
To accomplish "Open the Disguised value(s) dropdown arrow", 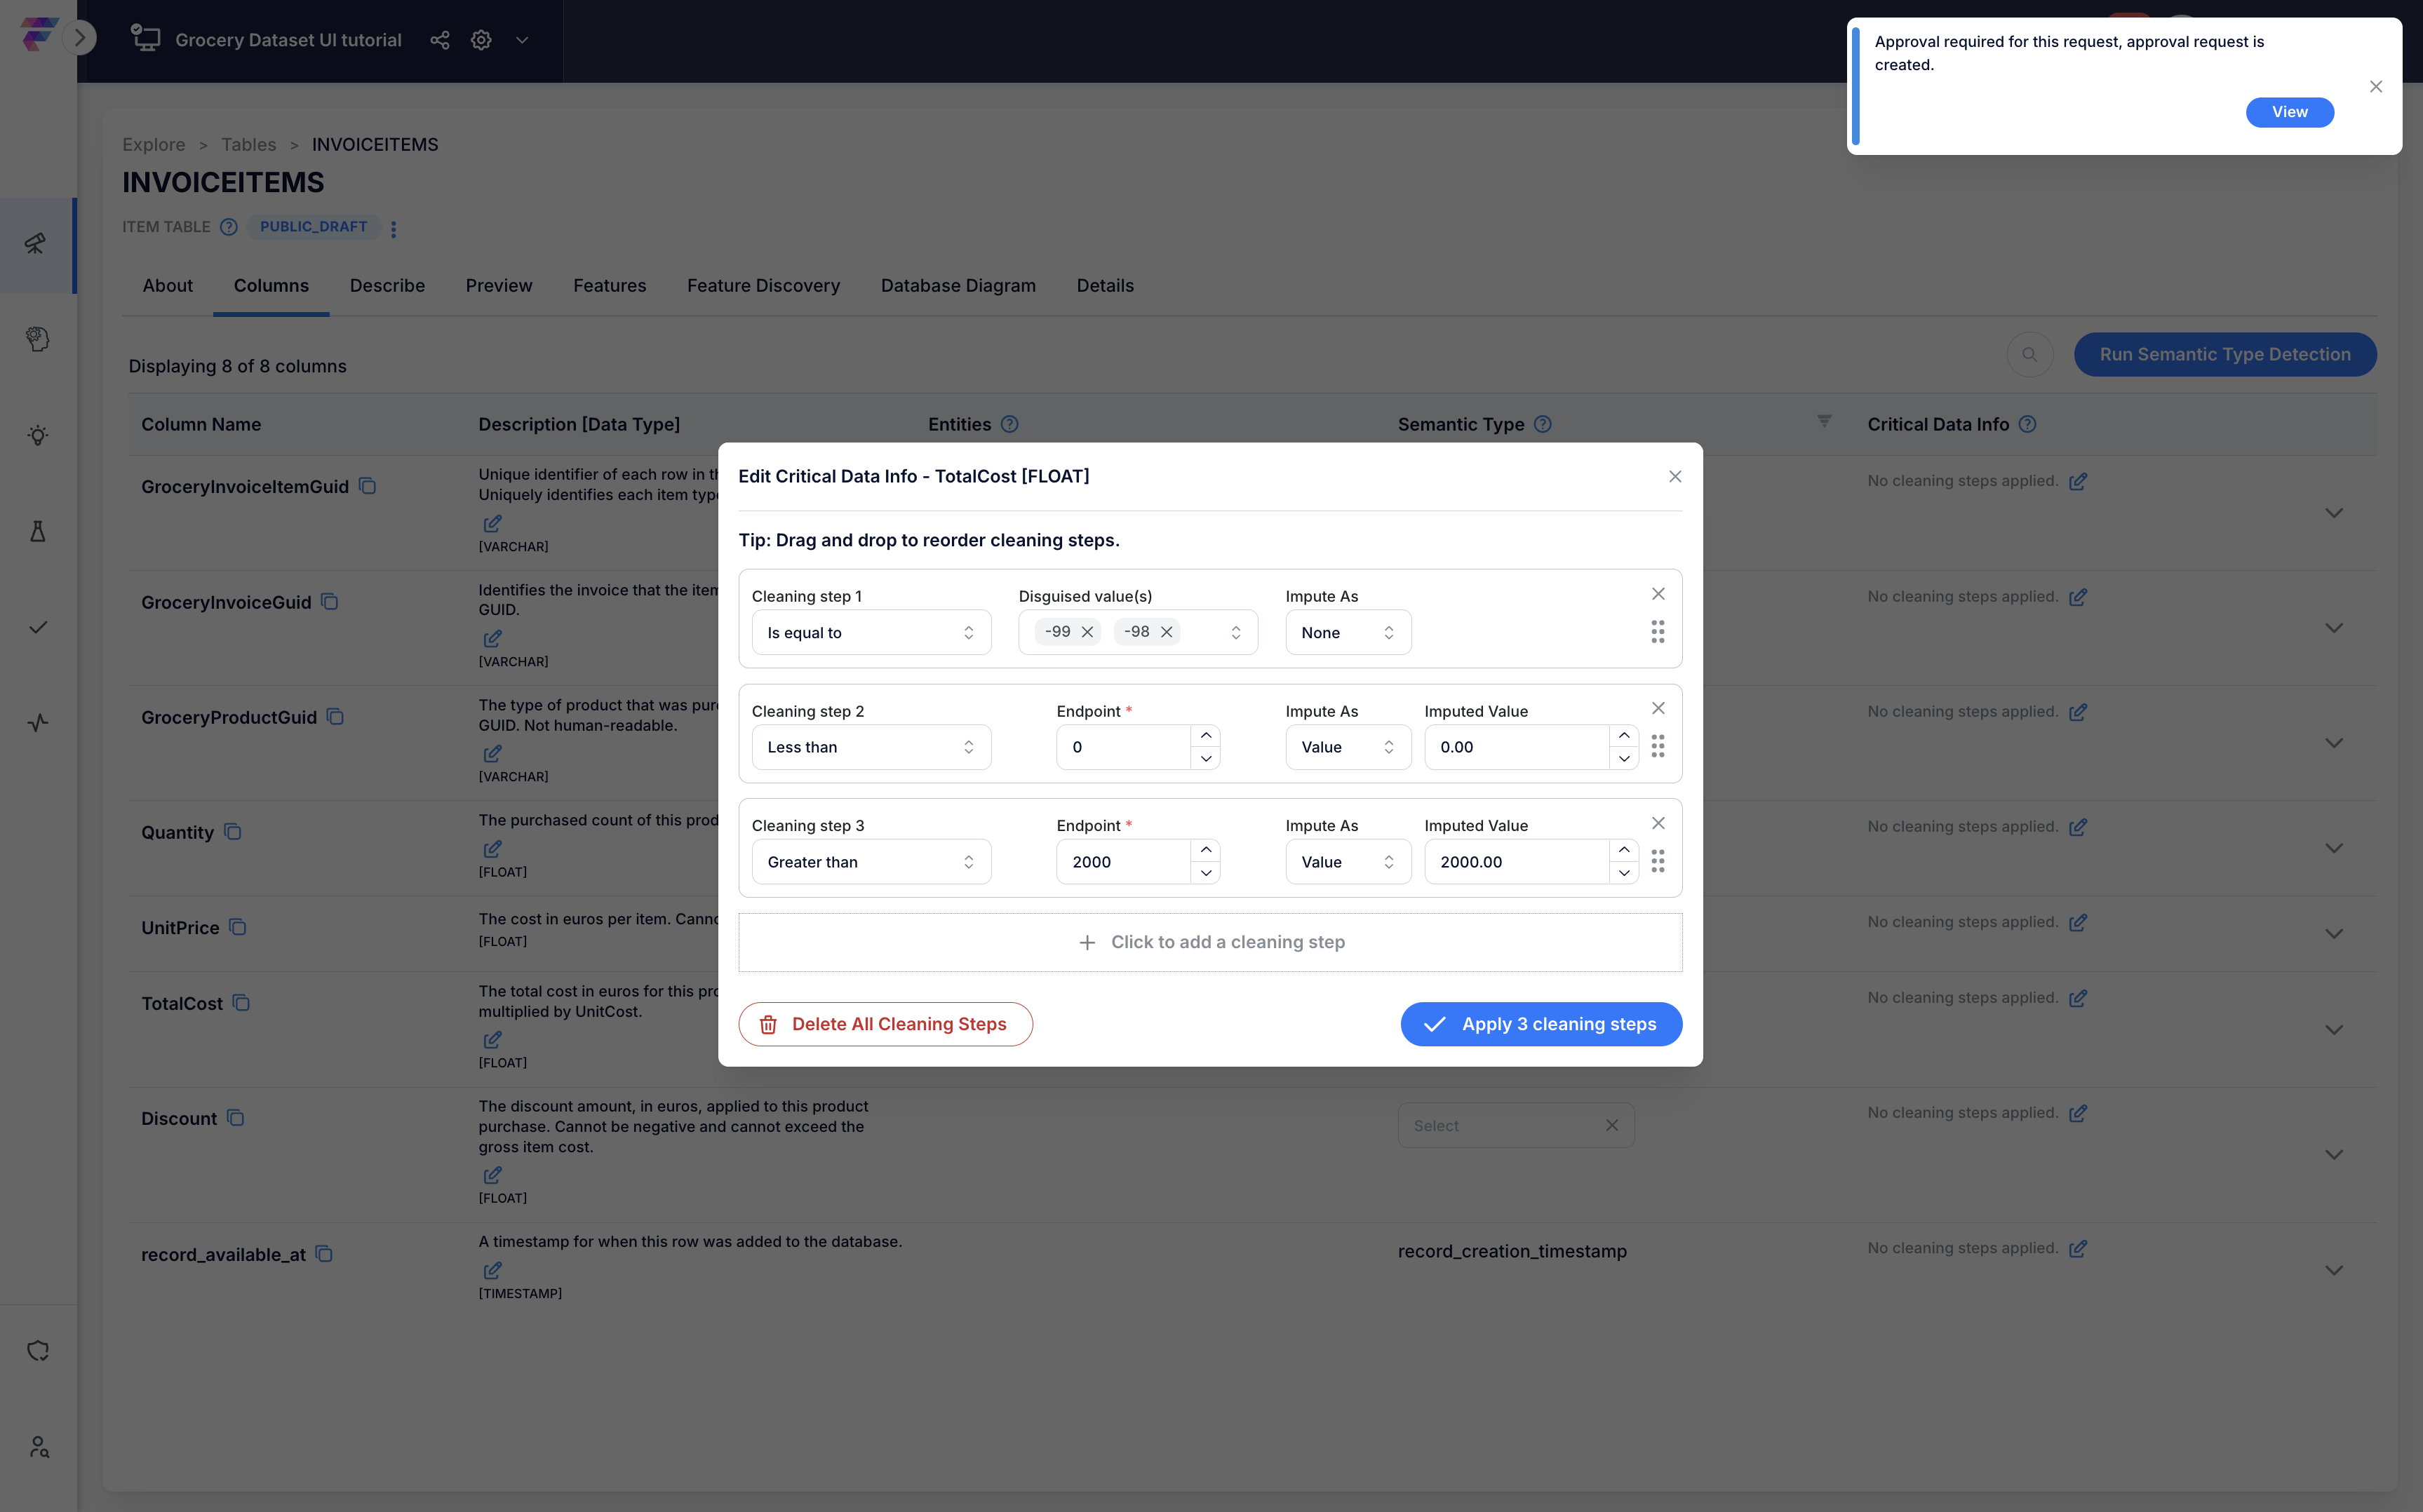I will click(1236, 633).
